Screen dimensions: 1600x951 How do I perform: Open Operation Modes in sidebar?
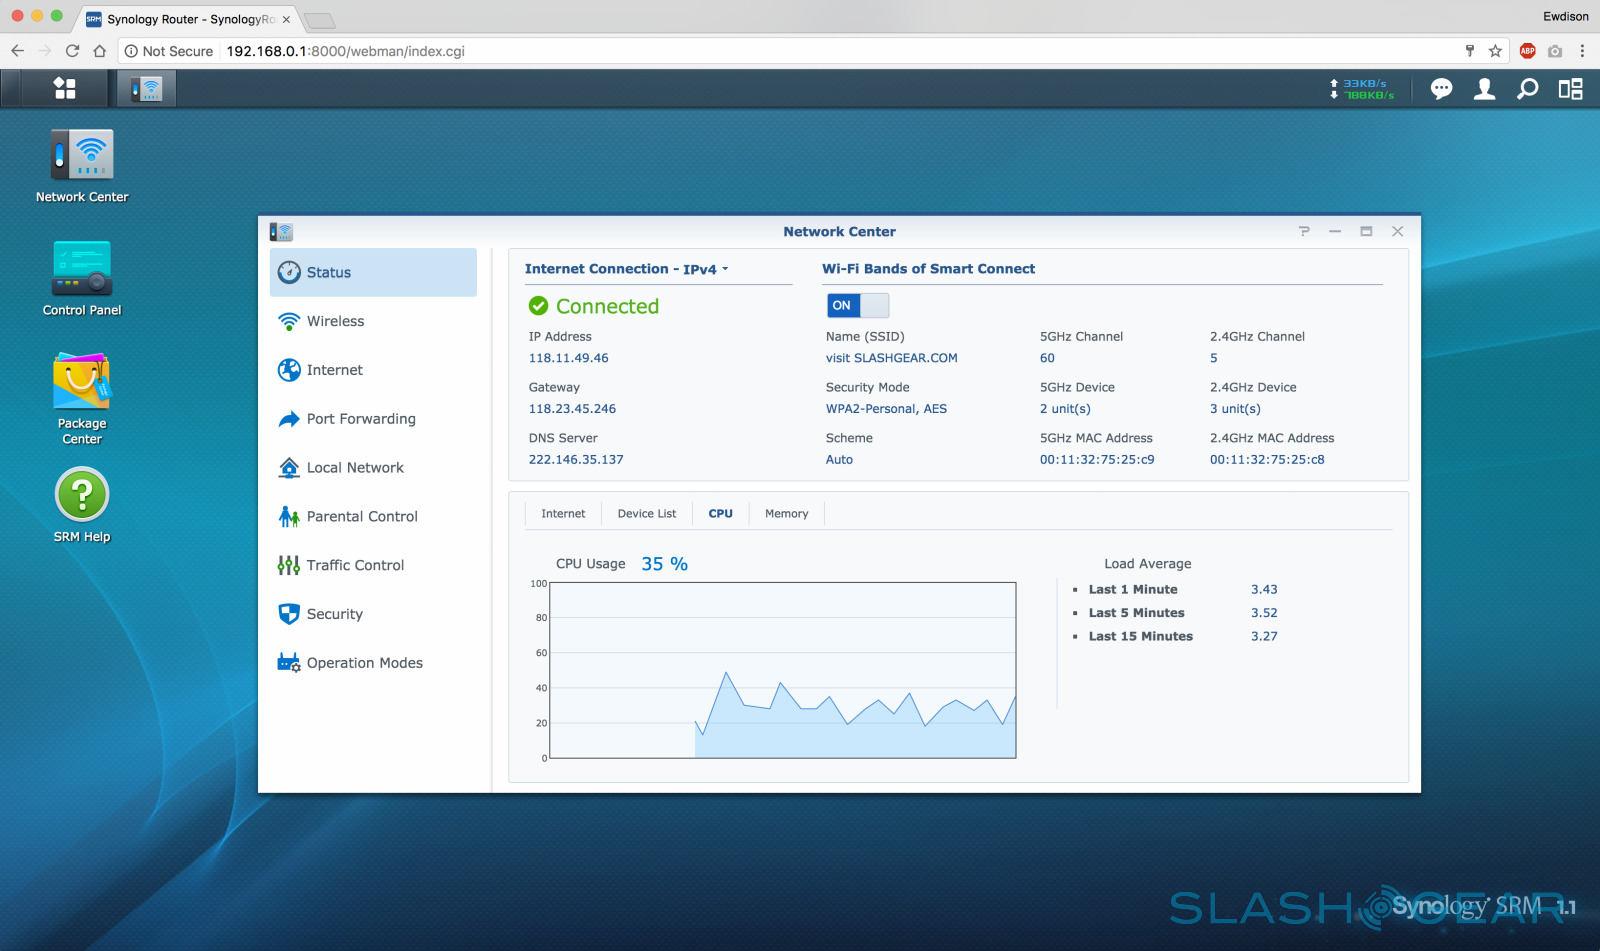[x=373, y=663]
